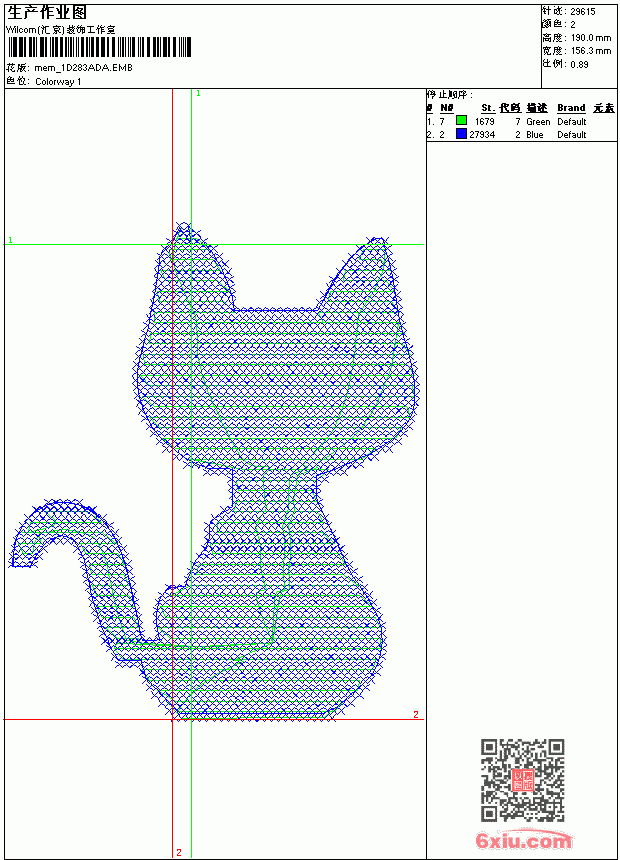
Task: Click the height value 190.0 mm
Action: pyautogui.click(x=591, y=38)
